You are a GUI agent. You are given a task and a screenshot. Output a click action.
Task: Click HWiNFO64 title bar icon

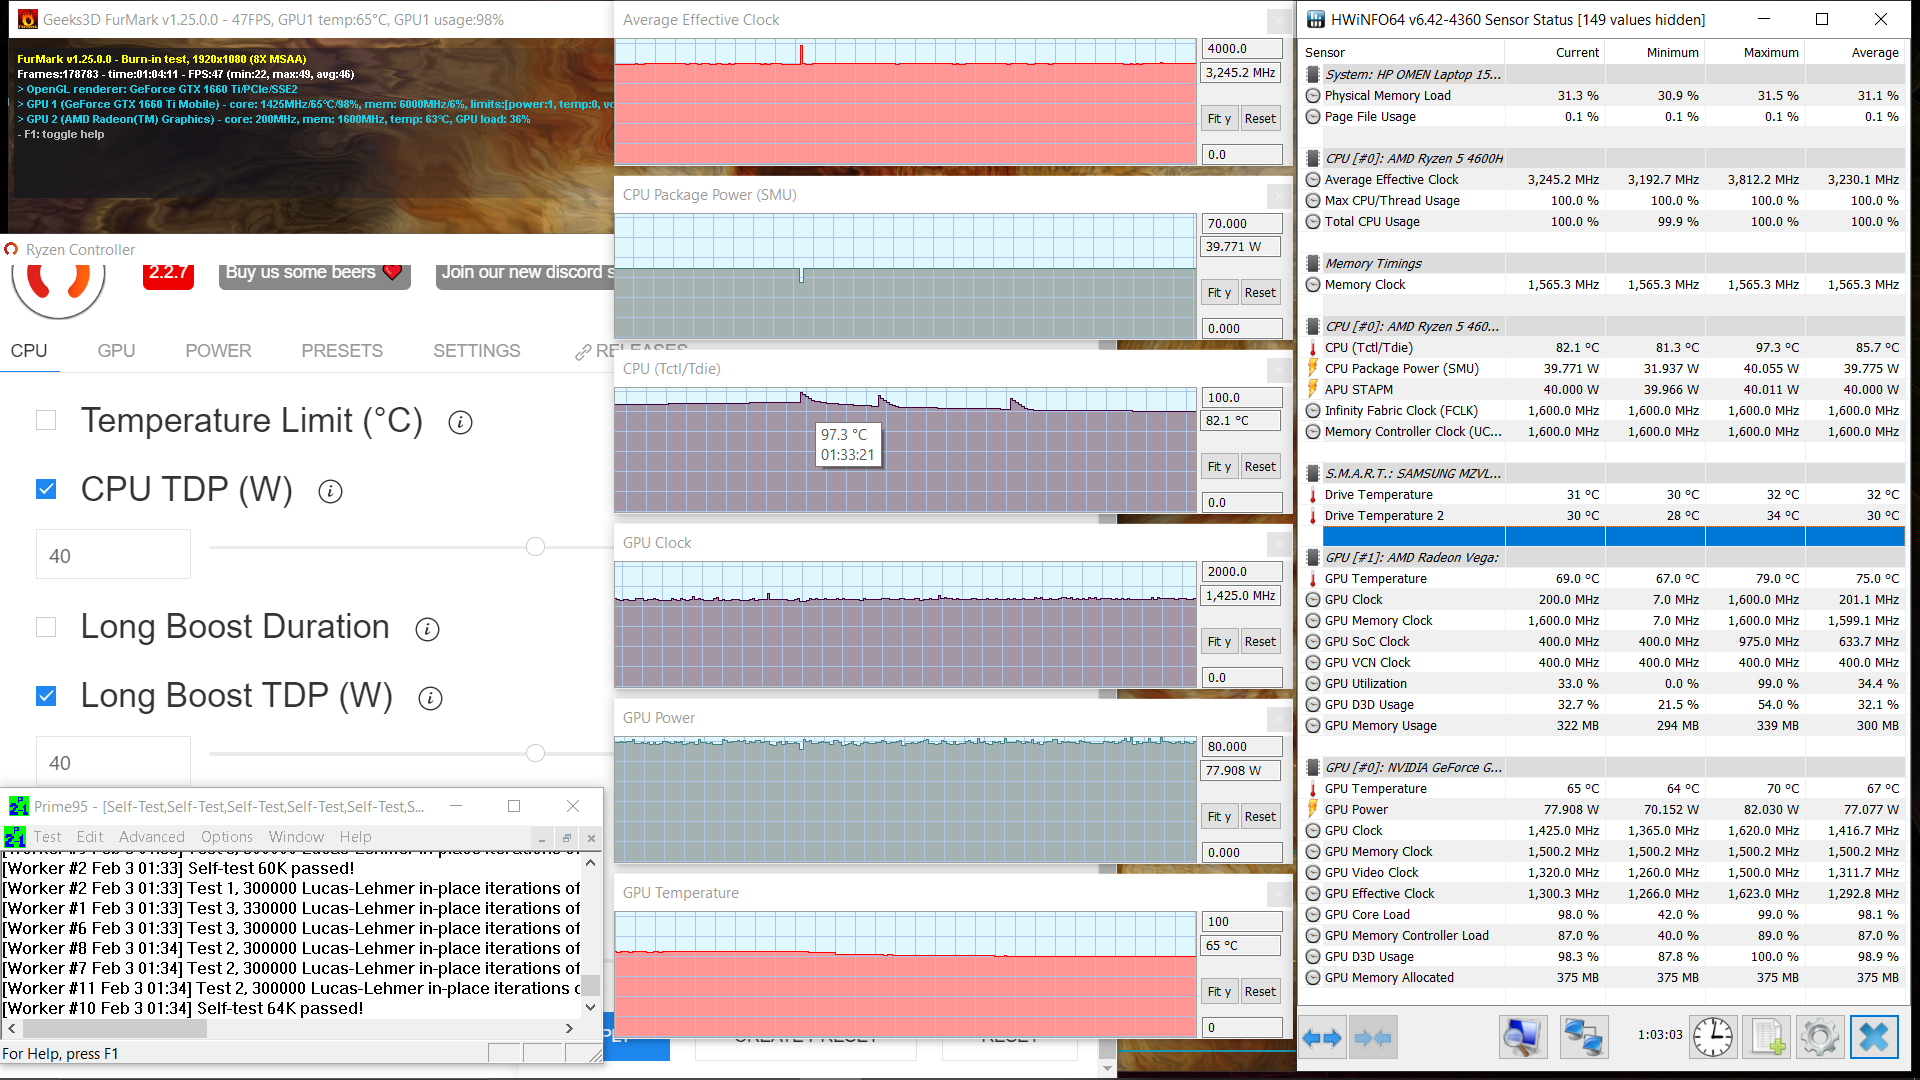tap(1315, 19)
